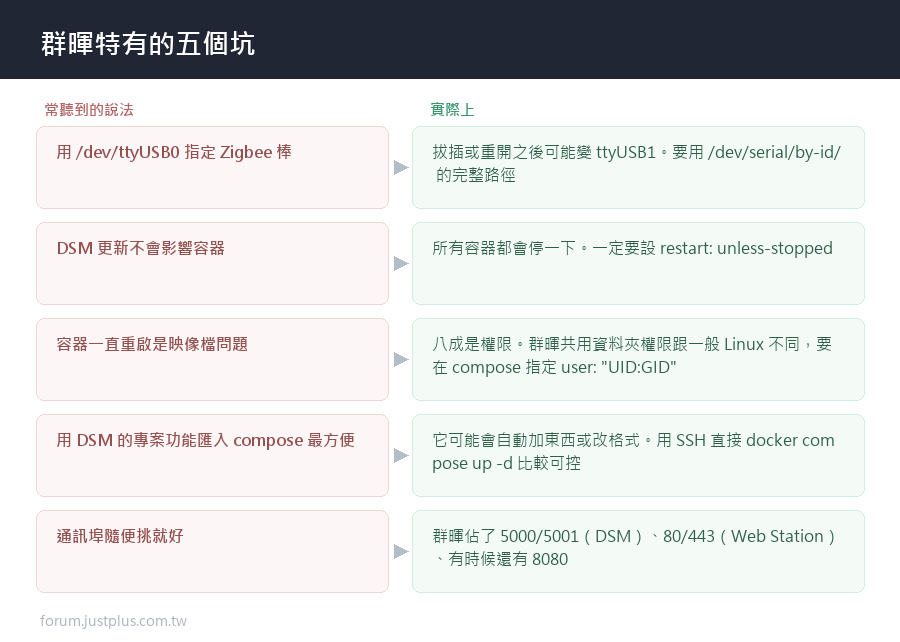The height and width of the screenshot is (642, 900).
Task: Click the title 群暉特有的五個坑
Action: pos(148,44)
